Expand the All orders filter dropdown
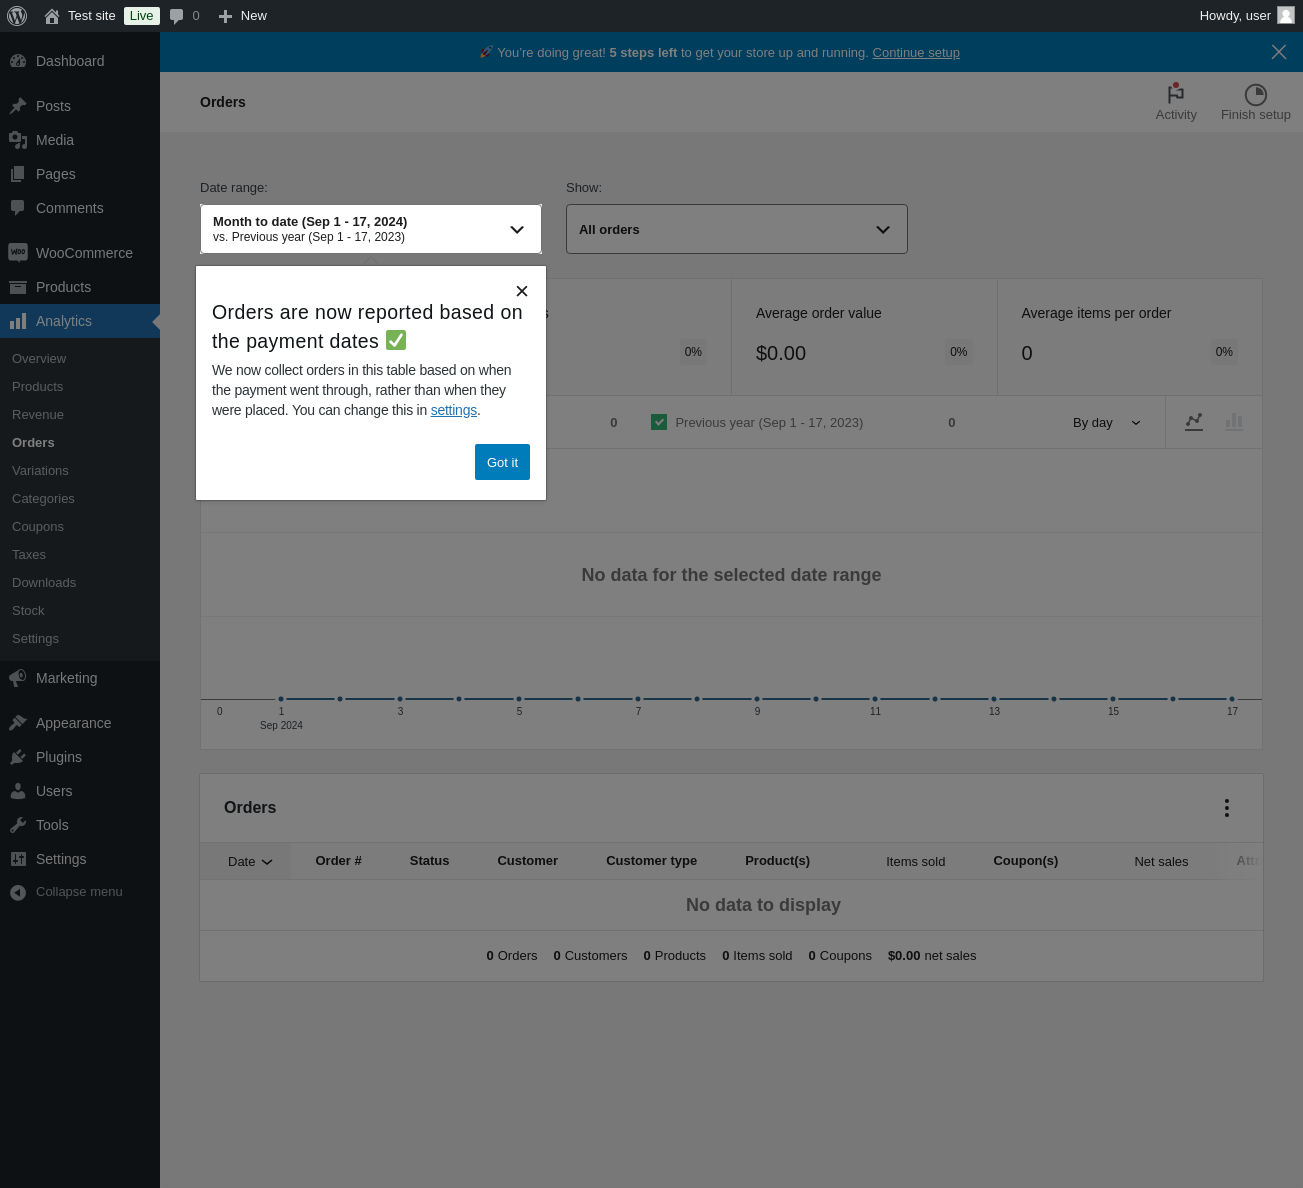Image resolution: width=1303 pixels, height=1188 pixels. [x=736, y=229]
